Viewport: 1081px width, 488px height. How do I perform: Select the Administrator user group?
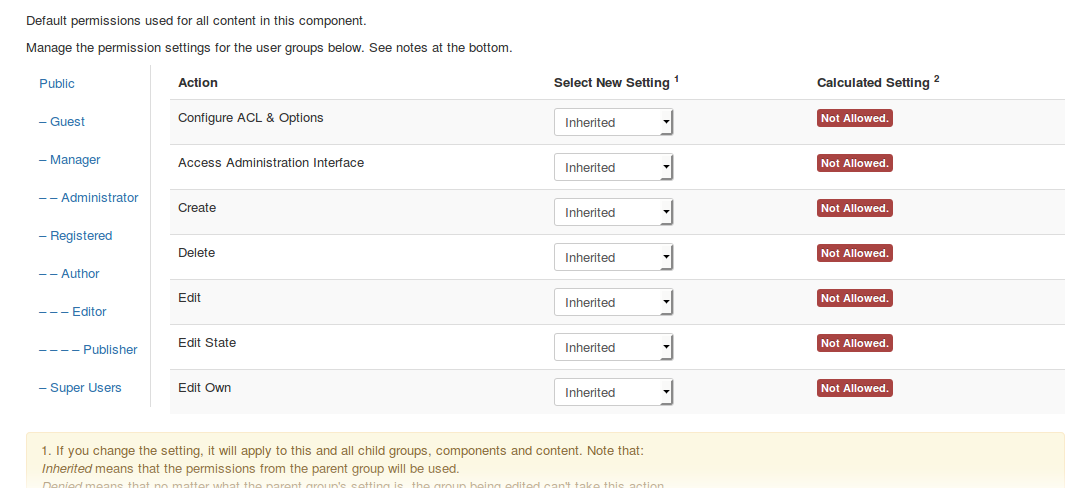pyautogui.click(x=88, y=198)
